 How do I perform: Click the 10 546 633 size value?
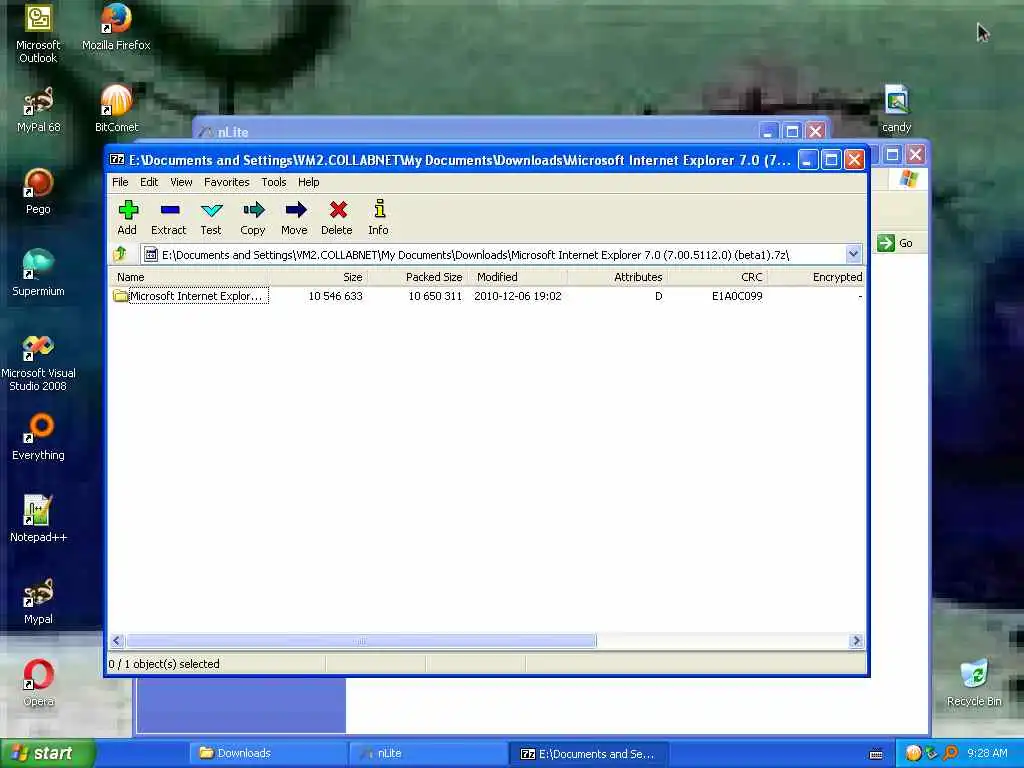point(335,296)
